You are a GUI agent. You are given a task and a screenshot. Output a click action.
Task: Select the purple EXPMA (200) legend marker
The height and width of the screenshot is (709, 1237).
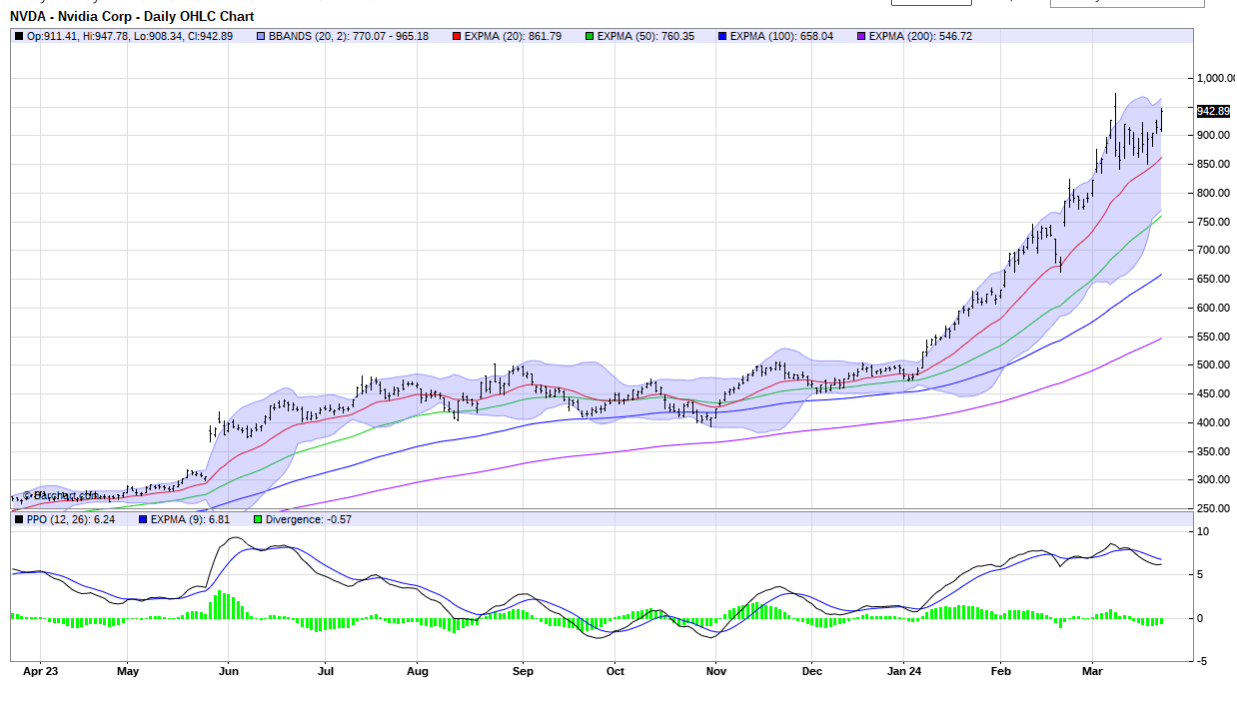(x=861, y=35)
